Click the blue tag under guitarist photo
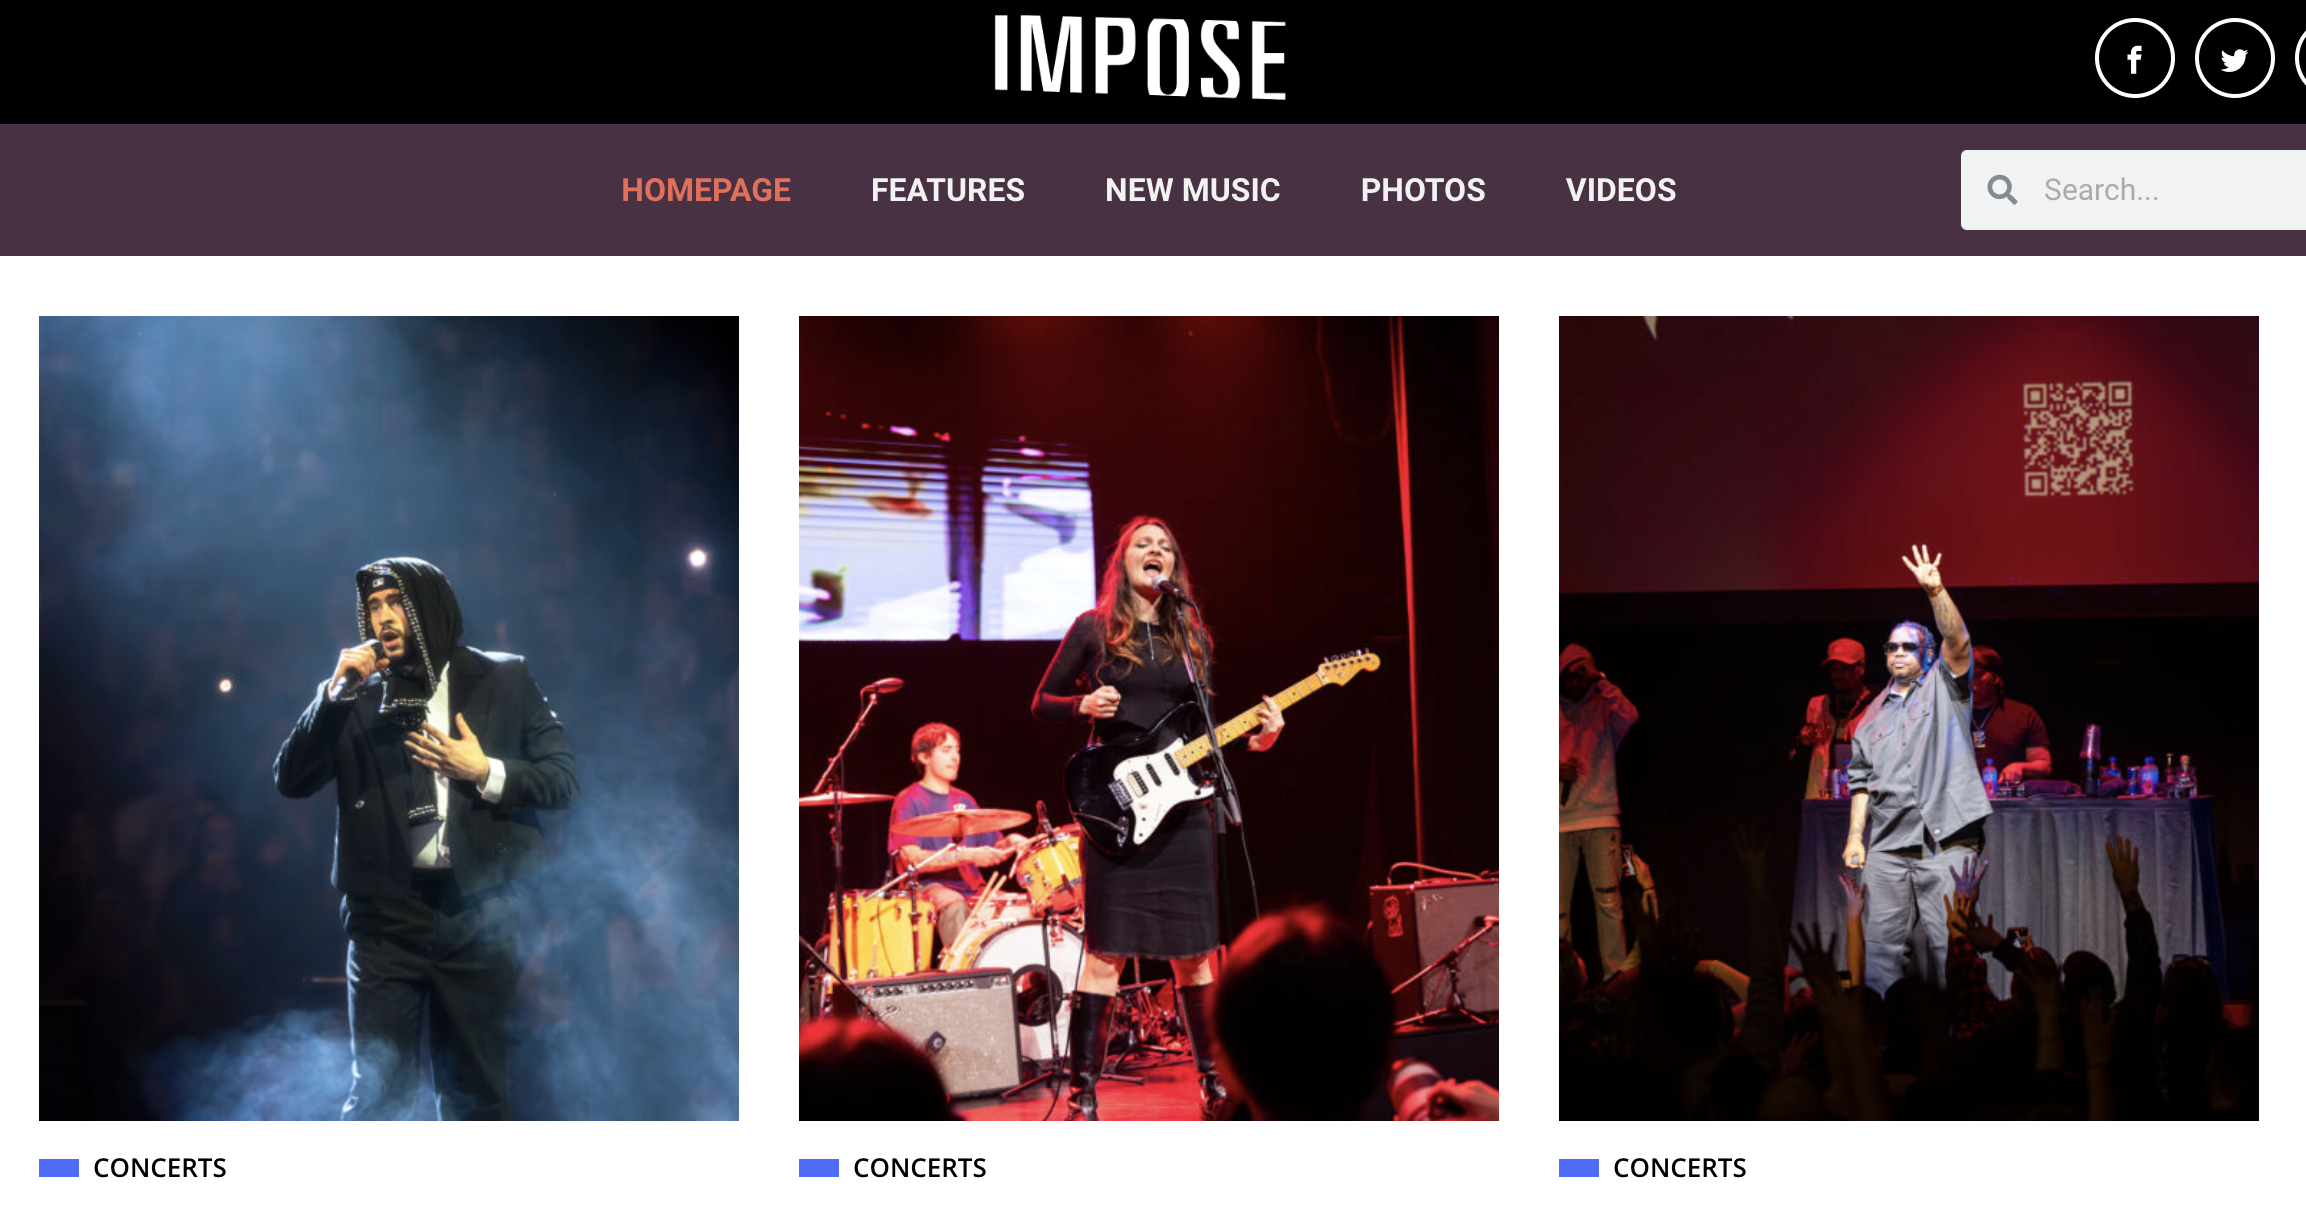 point(819,1168)
